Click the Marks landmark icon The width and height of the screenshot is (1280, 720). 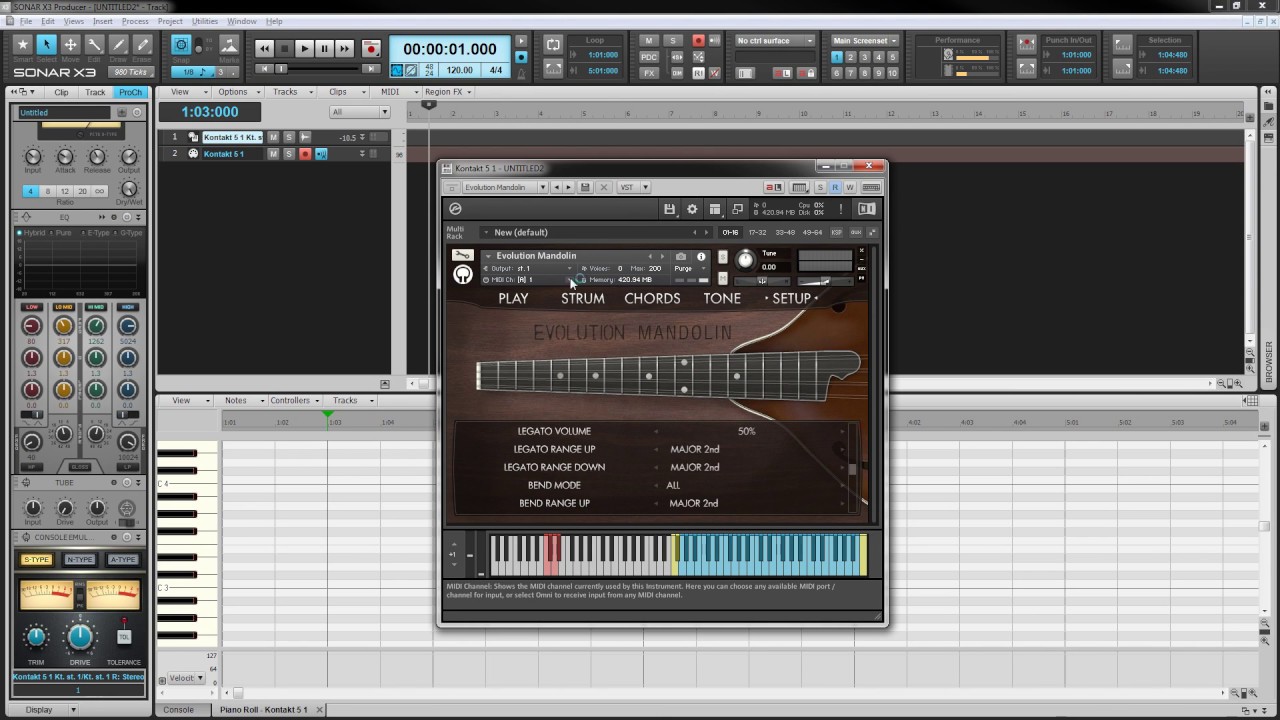point(229,45)
